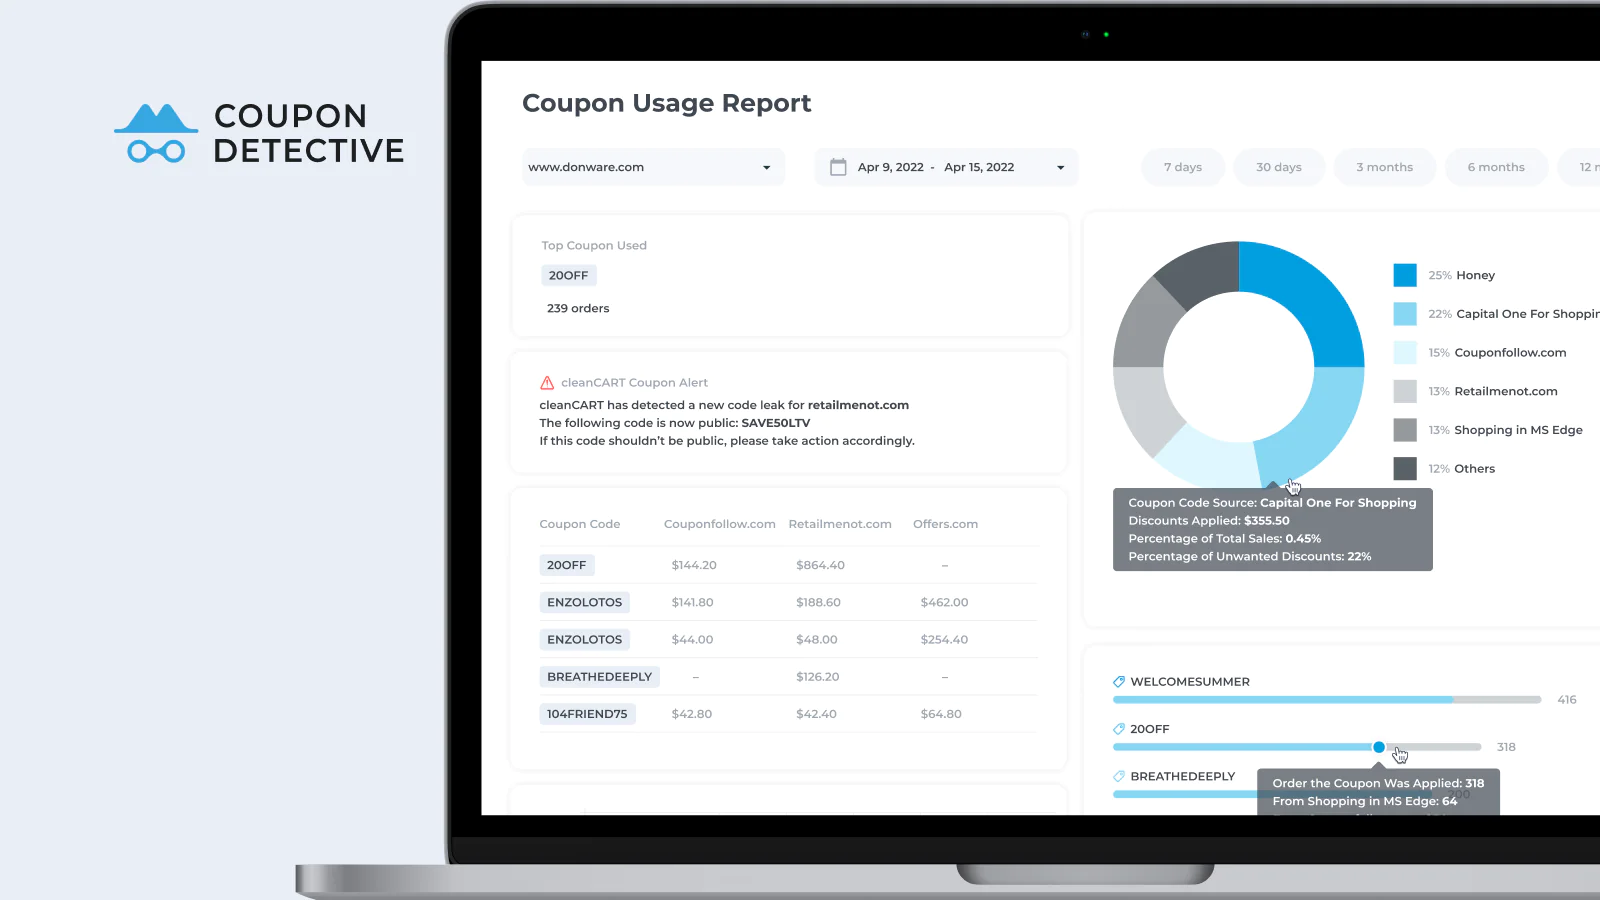The width and height of the screenshot is (1600, 900).
Task: Click the $254.40 Offers.com cell
Action: click(x=944, y=639)
